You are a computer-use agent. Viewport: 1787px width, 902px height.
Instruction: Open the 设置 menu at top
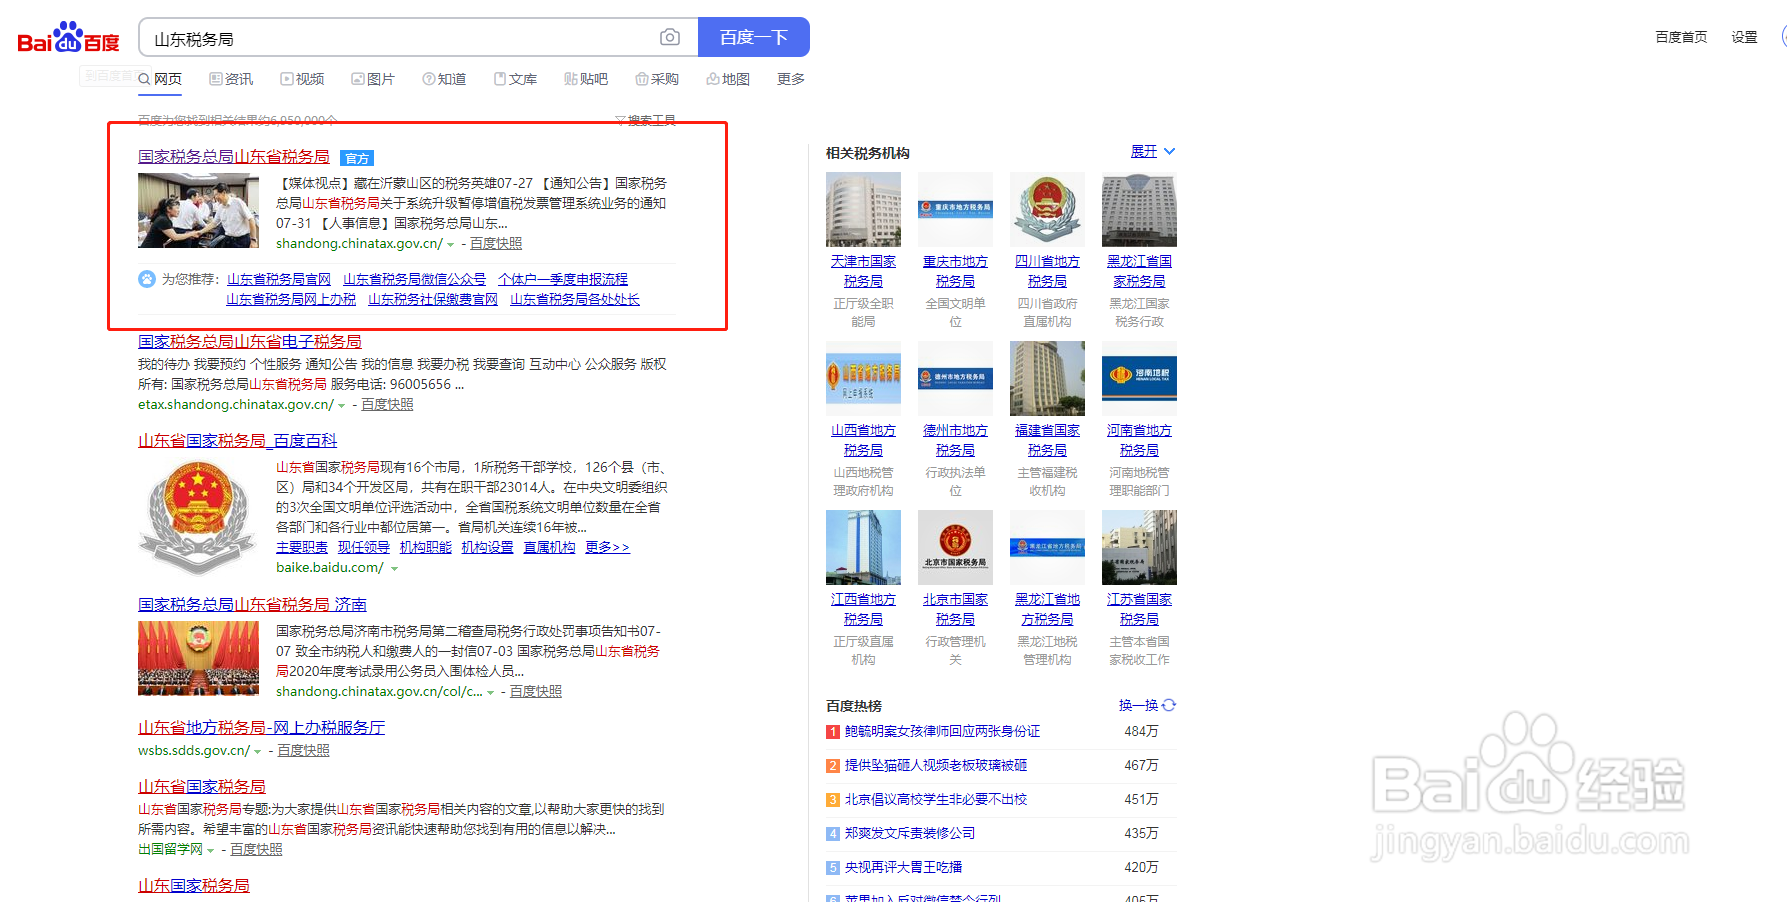click(1744, 37)
